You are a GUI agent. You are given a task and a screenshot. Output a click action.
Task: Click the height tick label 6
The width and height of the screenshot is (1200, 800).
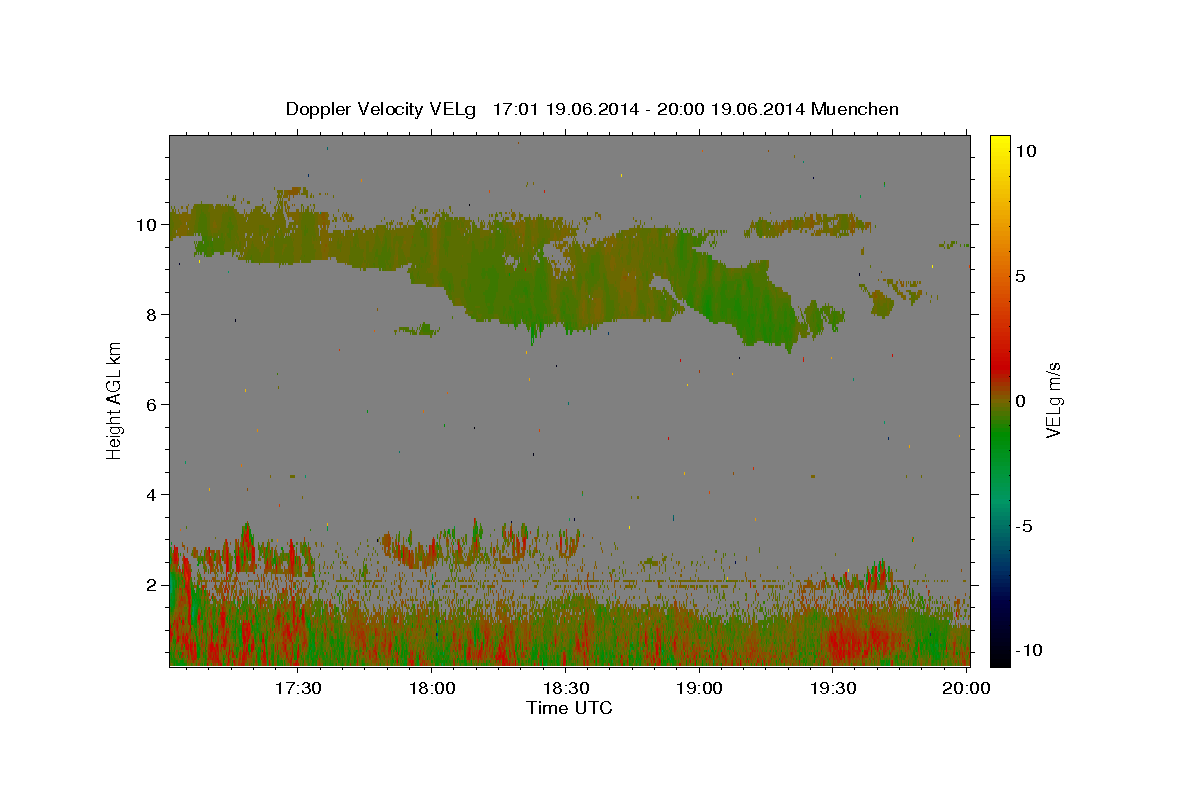(x=153, y=405)
